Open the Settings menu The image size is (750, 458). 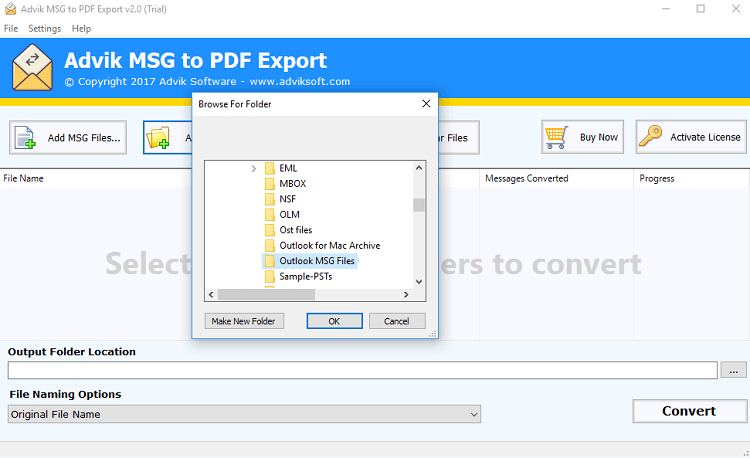[44, 29]
